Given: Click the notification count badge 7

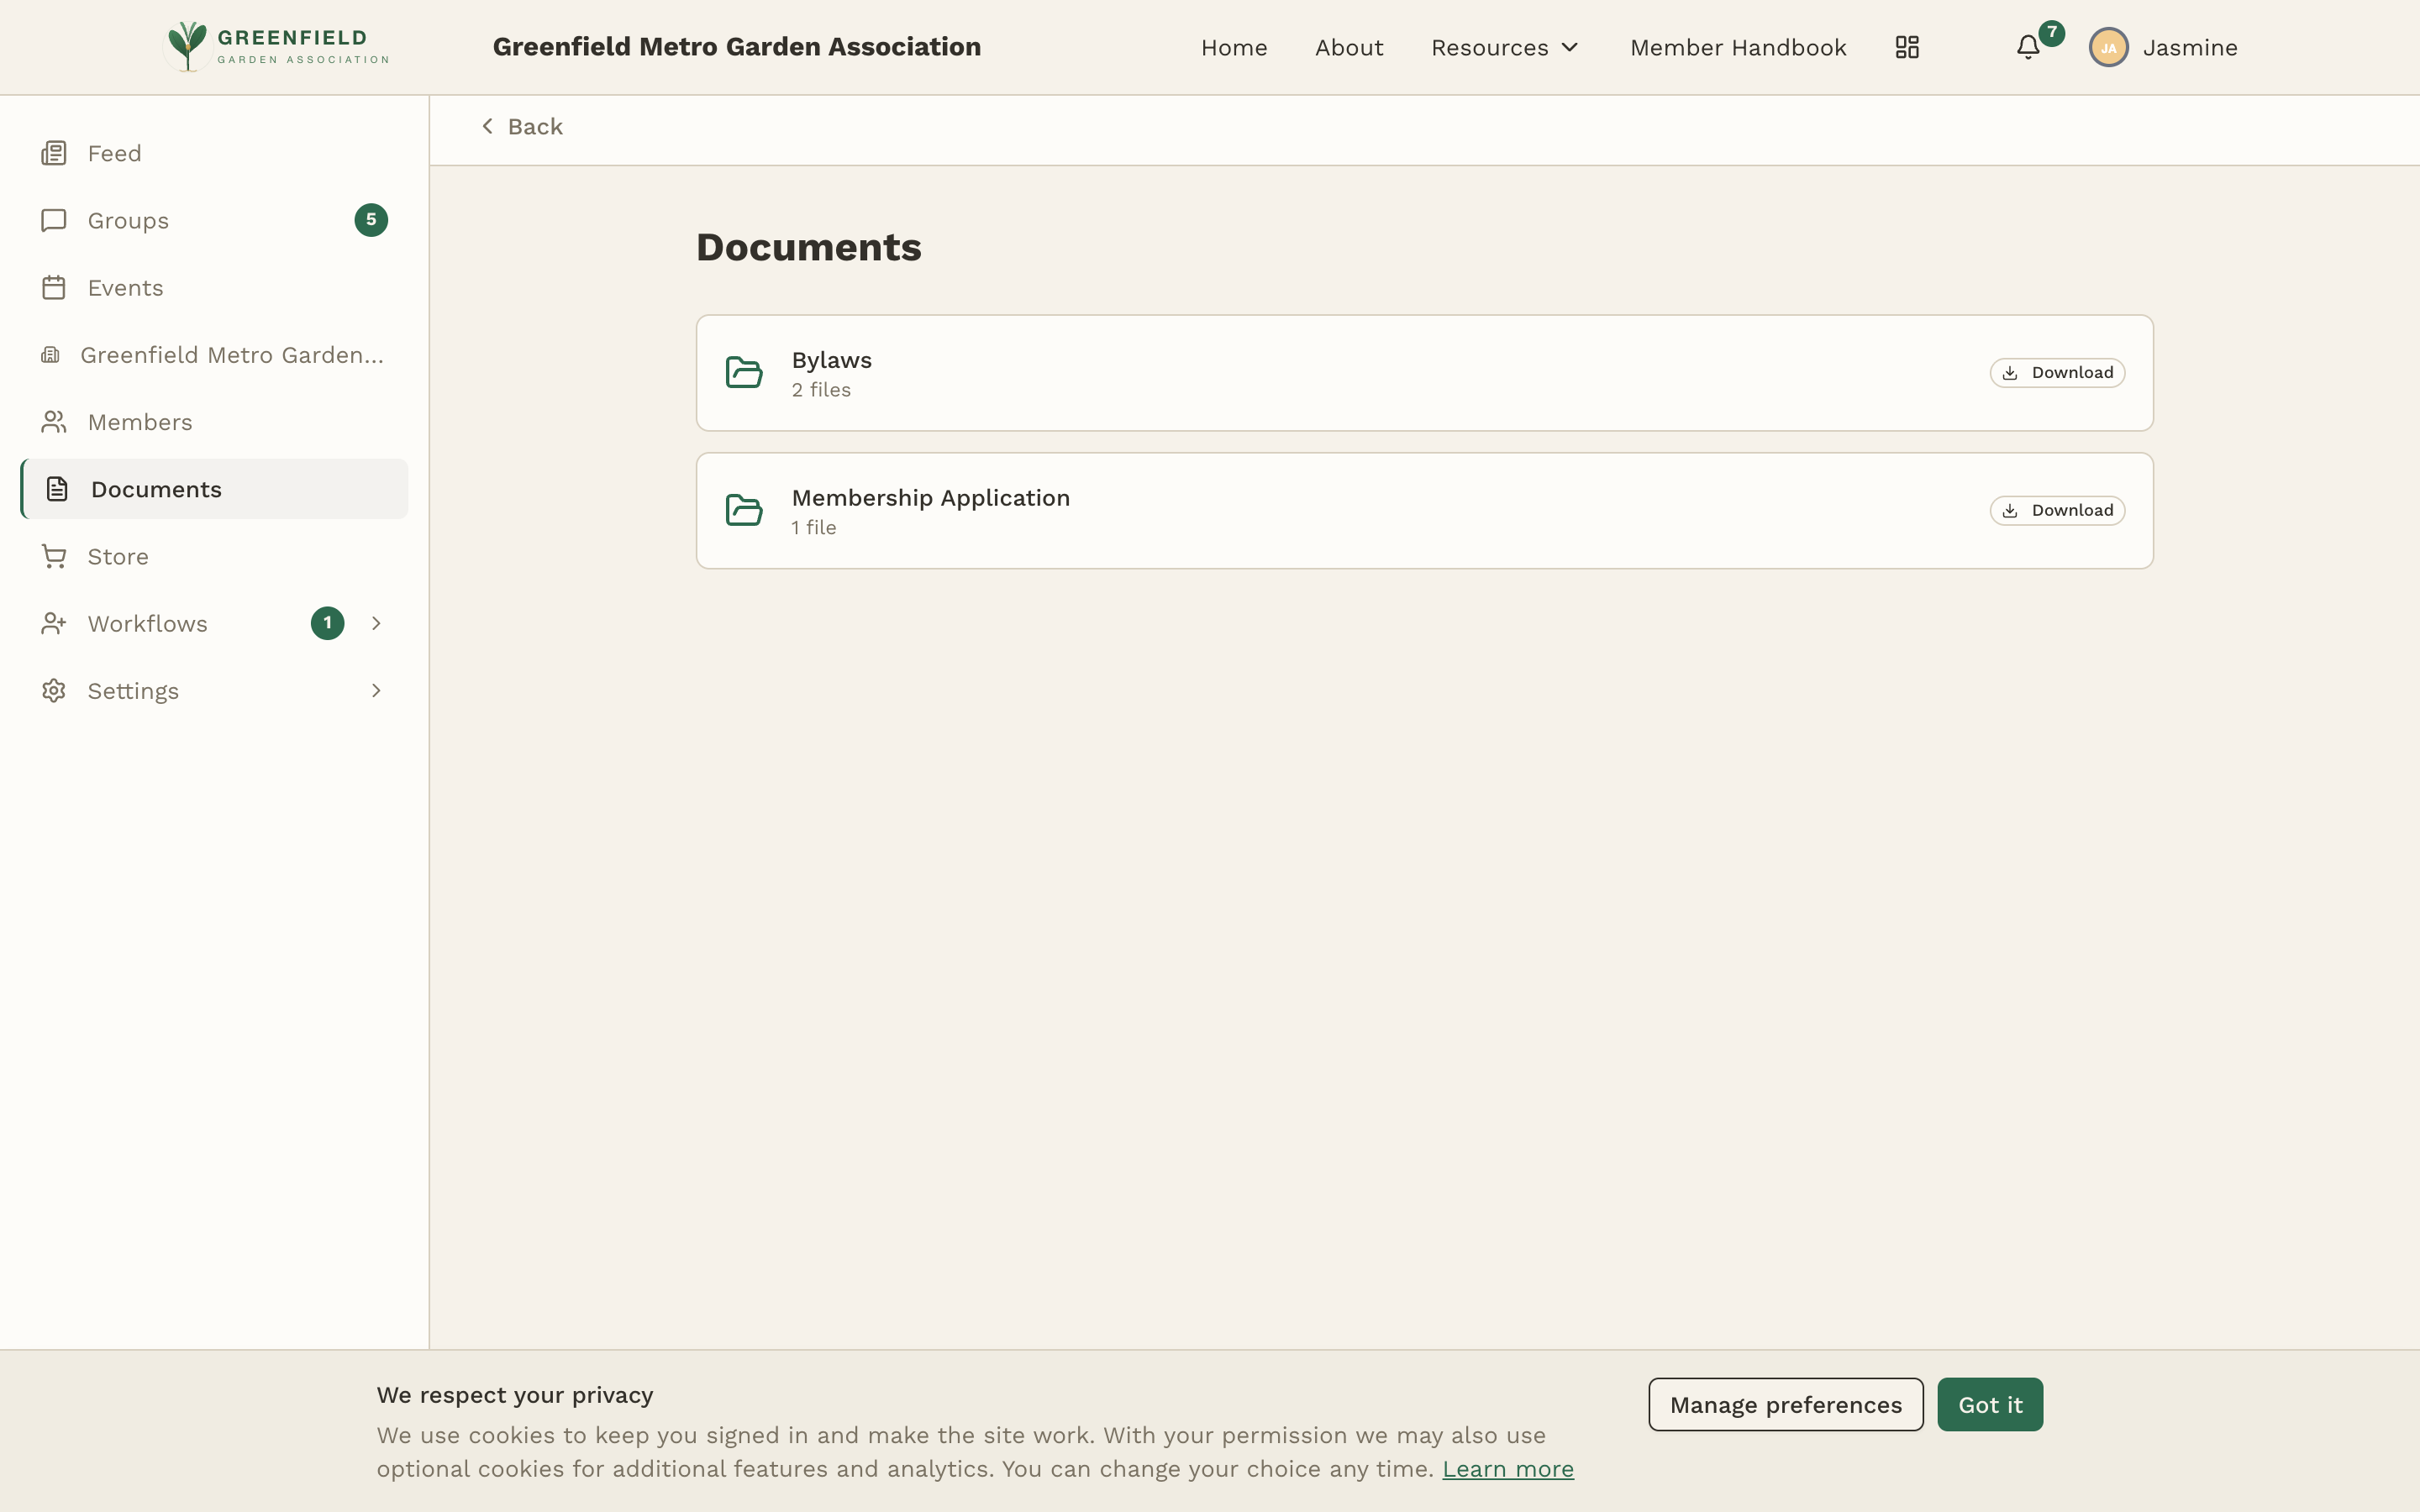Looking at the screenshot, I should (x=2052, y=32).
